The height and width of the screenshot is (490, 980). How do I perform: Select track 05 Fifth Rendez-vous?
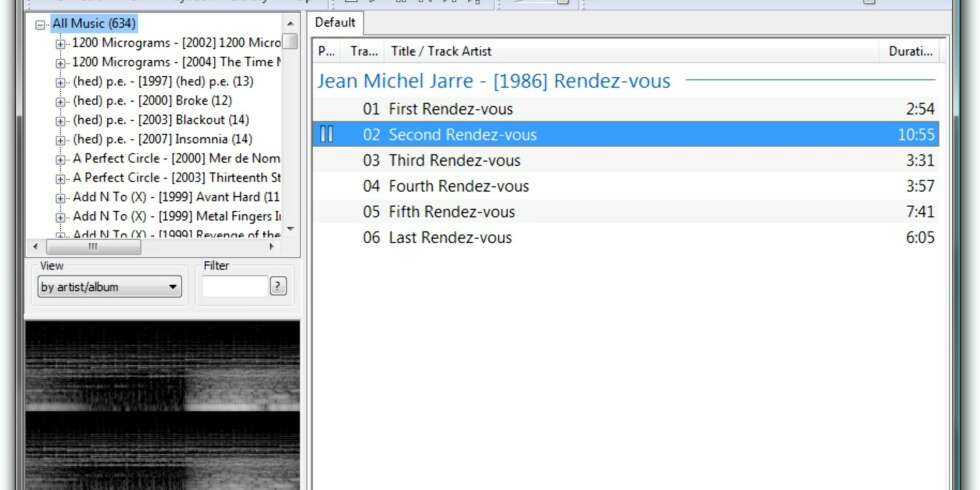[x=626, y=212]
